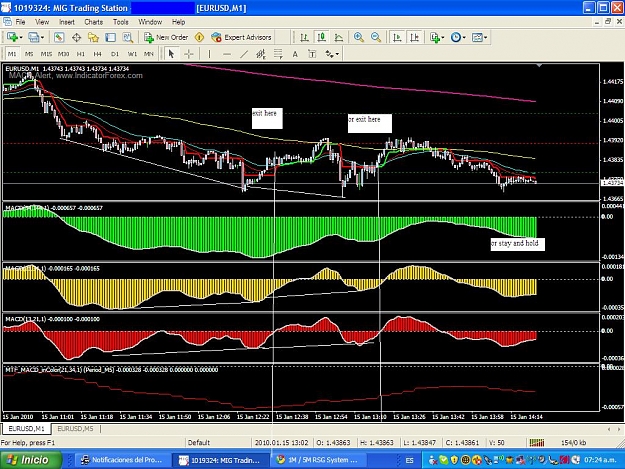Toggle the Expert Advisors button
Image resolution: width=625 pixels, height=469 pixels.
coord(241,37)
